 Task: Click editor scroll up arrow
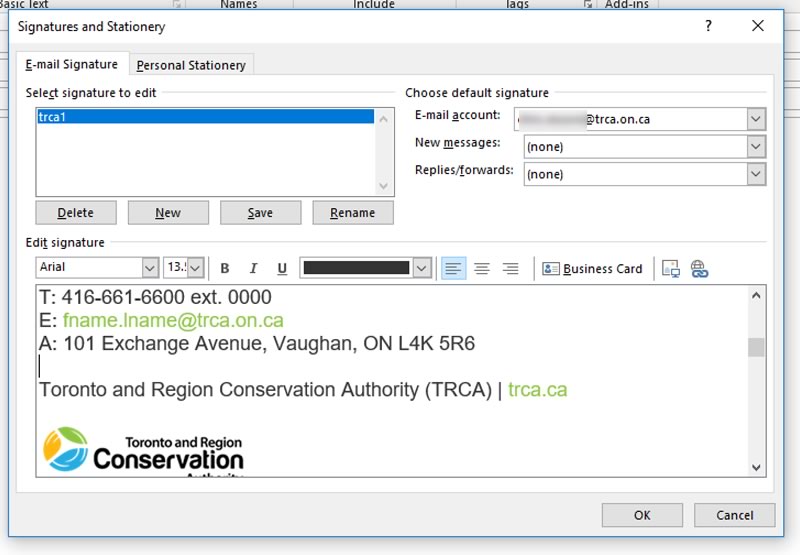tap(756, 296)
